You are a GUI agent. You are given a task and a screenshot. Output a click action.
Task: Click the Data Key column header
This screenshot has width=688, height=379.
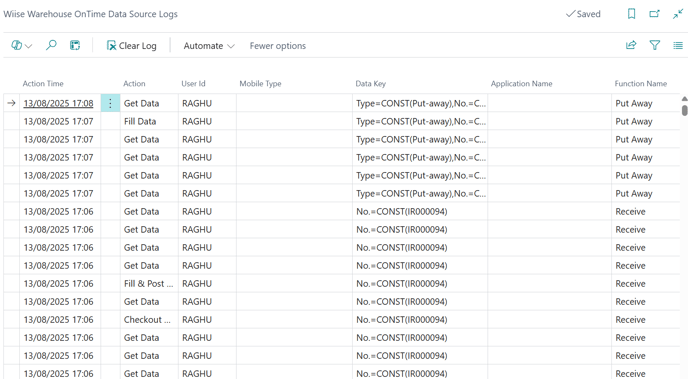click(371, 84)
